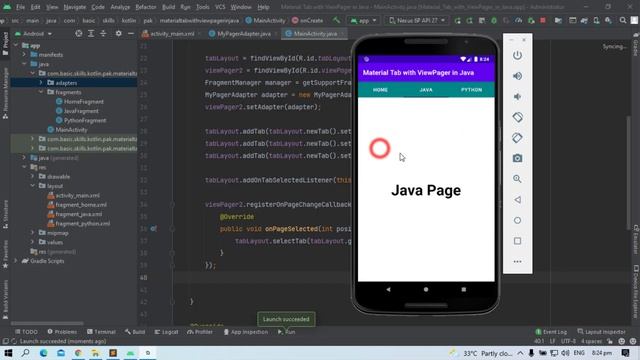Power off the emulator with the power icon
Viewport: 640px width, 360px height.
point(517,55)
